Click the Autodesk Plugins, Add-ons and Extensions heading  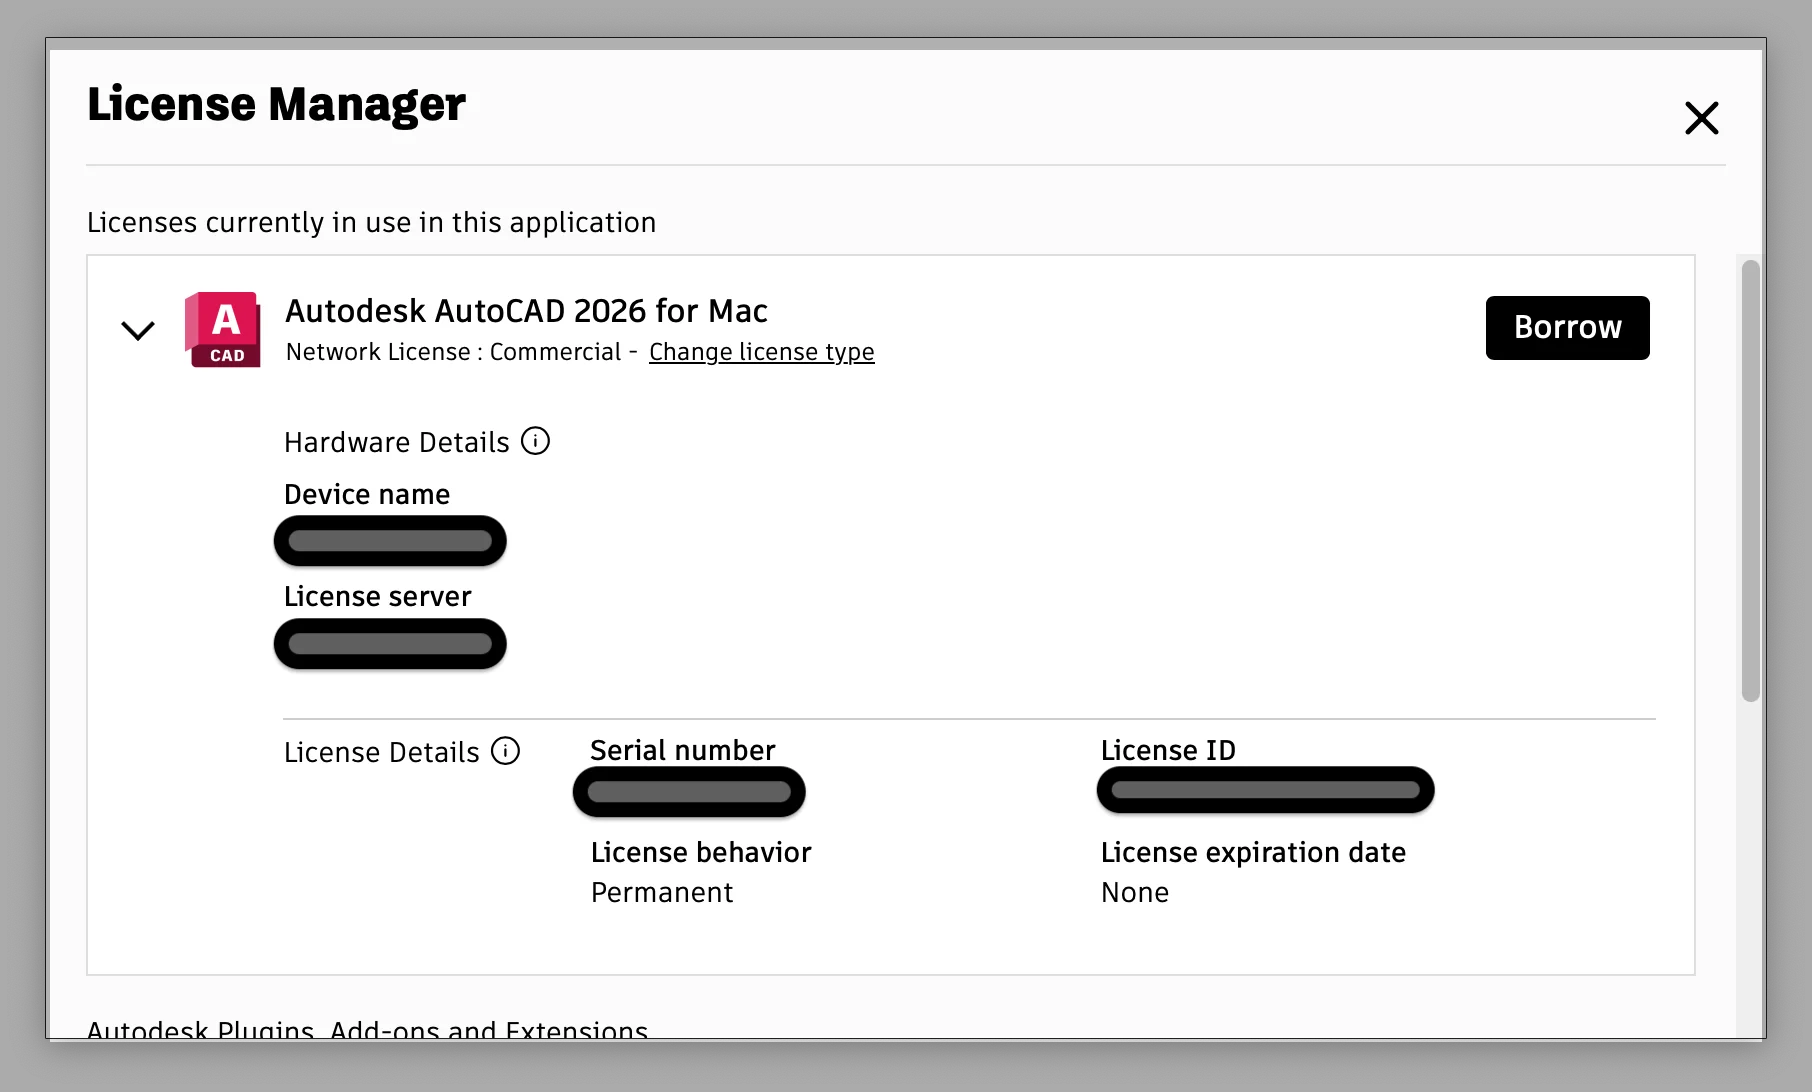367,1029
